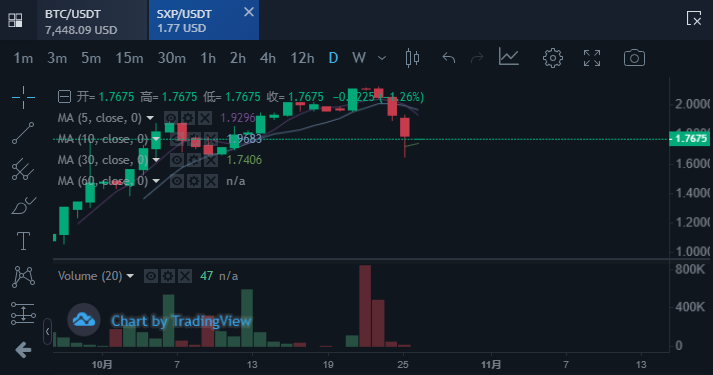Open the indicators line chart icon
713x375 pixels.
click(508, 57)
